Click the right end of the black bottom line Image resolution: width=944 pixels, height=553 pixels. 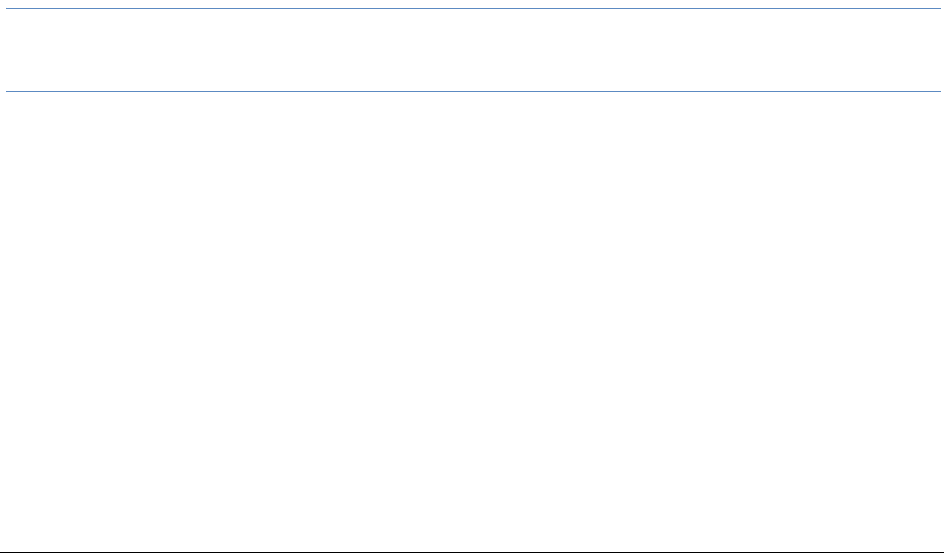(940, 547)
